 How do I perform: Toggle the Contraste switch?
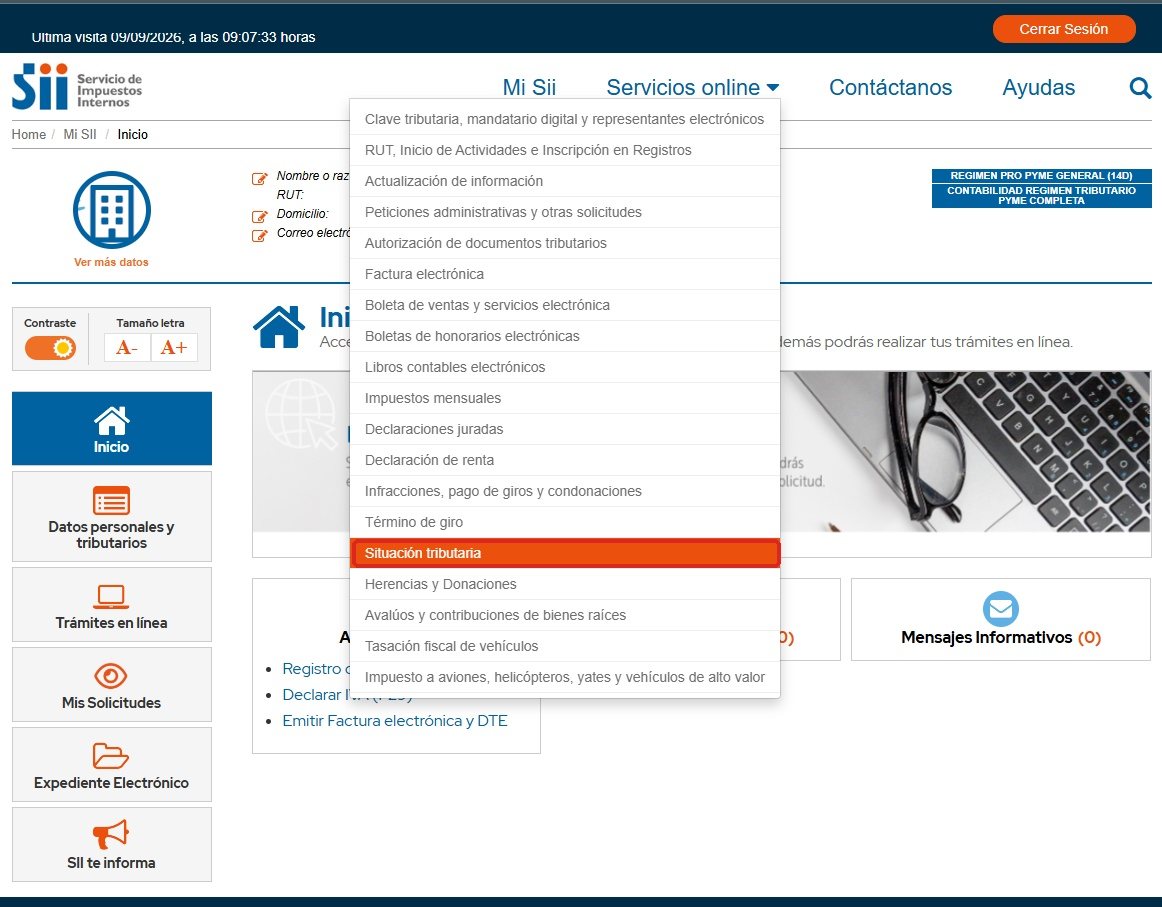coord(50,348)
